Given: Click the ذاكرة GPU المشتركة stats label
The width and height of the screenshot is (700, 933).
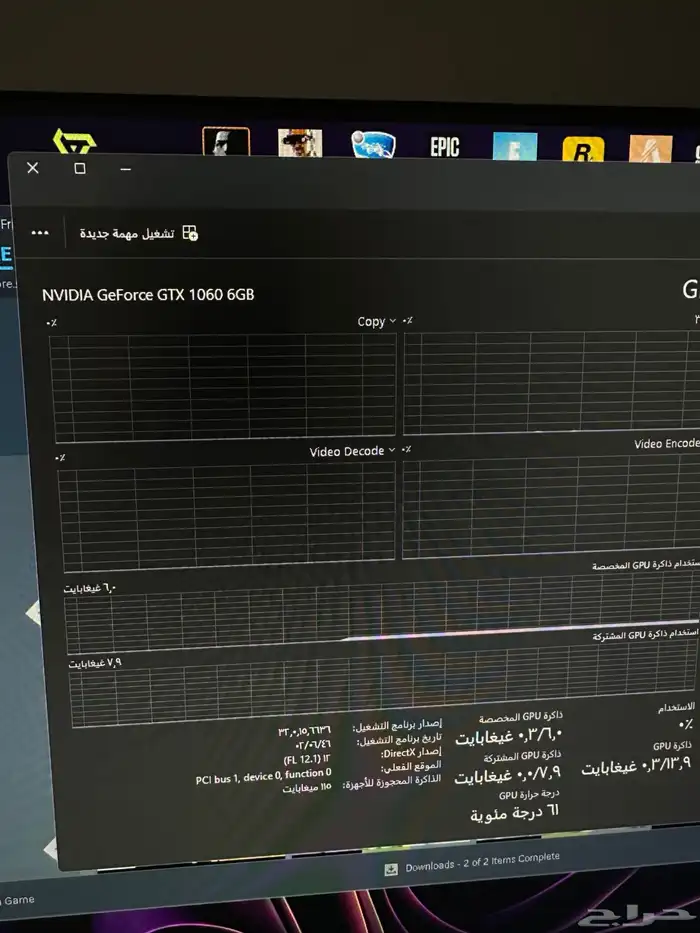Looking at the screenshot, I should 523,756.
